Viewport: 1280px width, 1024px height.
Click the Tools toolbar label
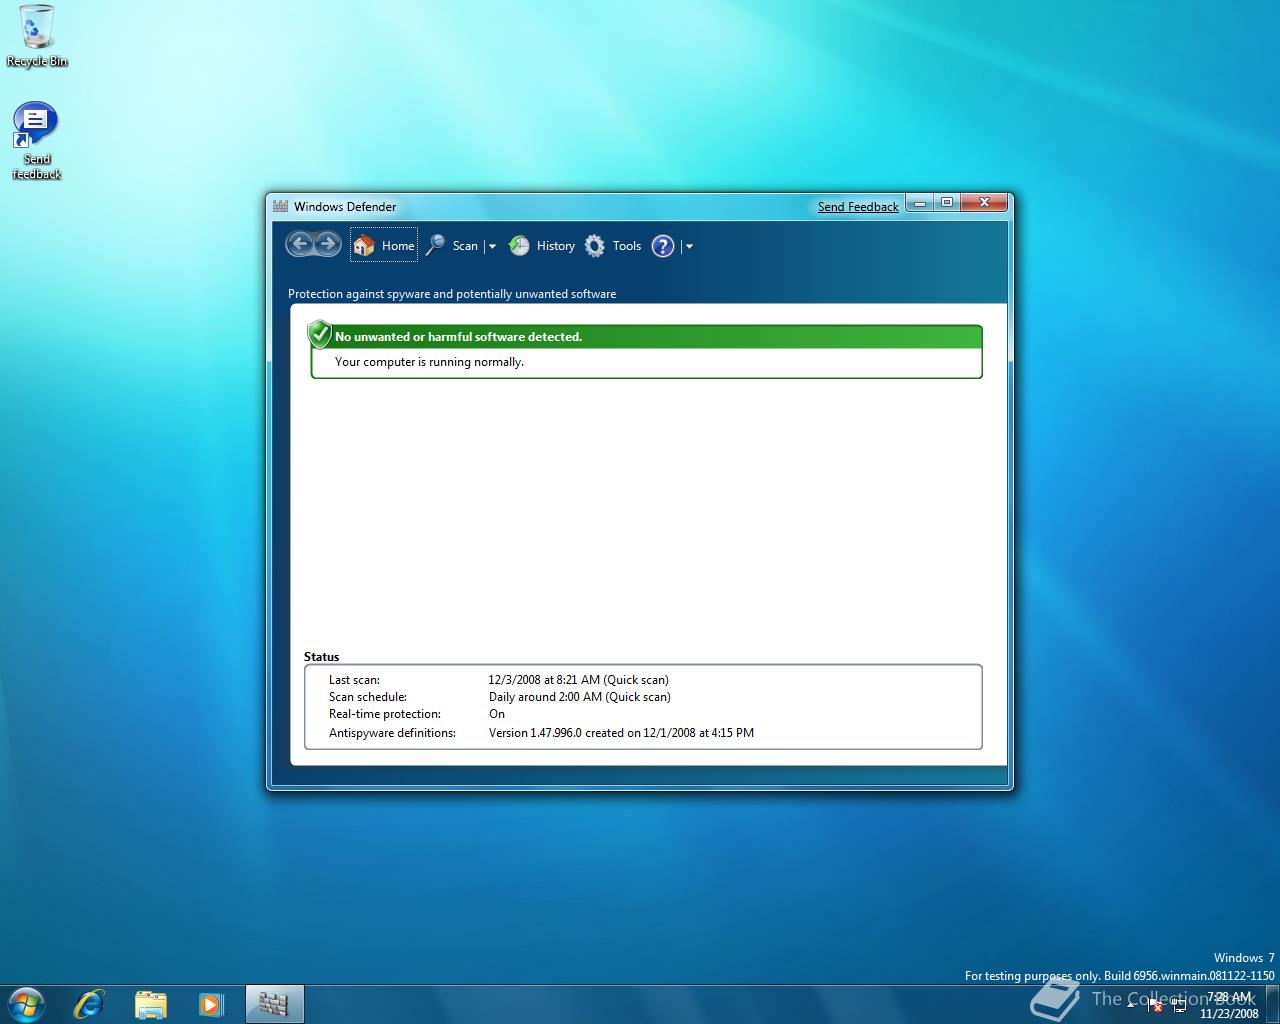point(627,246)
